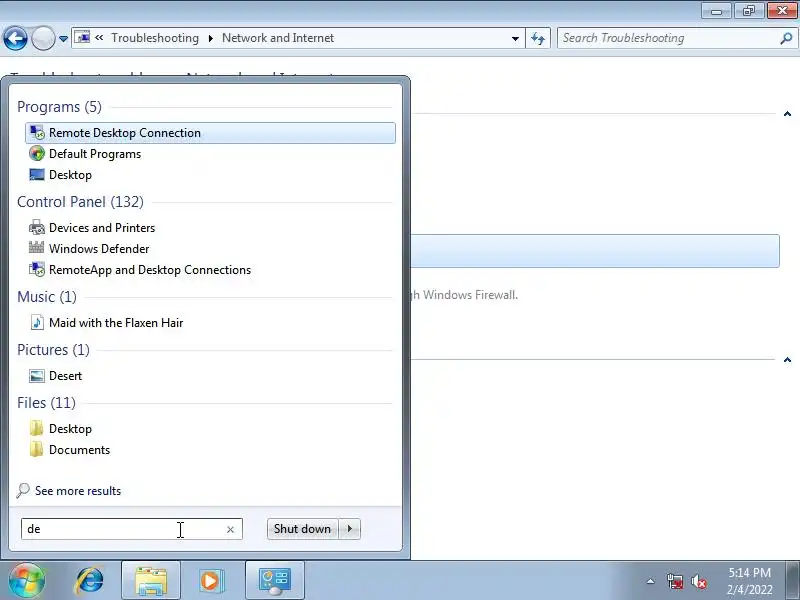
Task: Open the Files (11) category header
Action: tap(46, 403)
